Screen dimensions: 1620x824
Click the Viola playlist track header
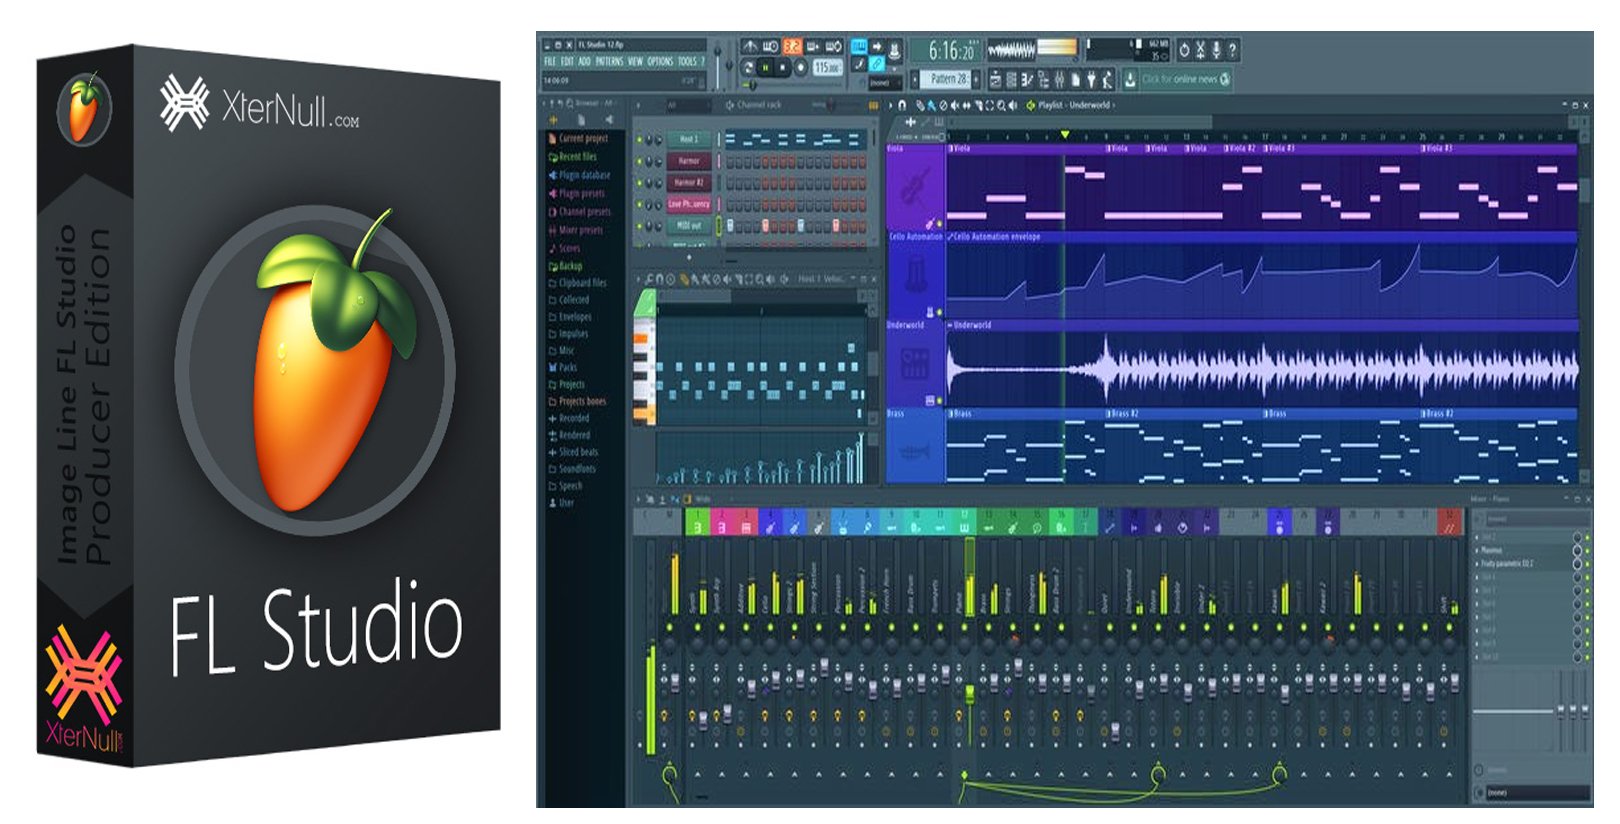915,186
